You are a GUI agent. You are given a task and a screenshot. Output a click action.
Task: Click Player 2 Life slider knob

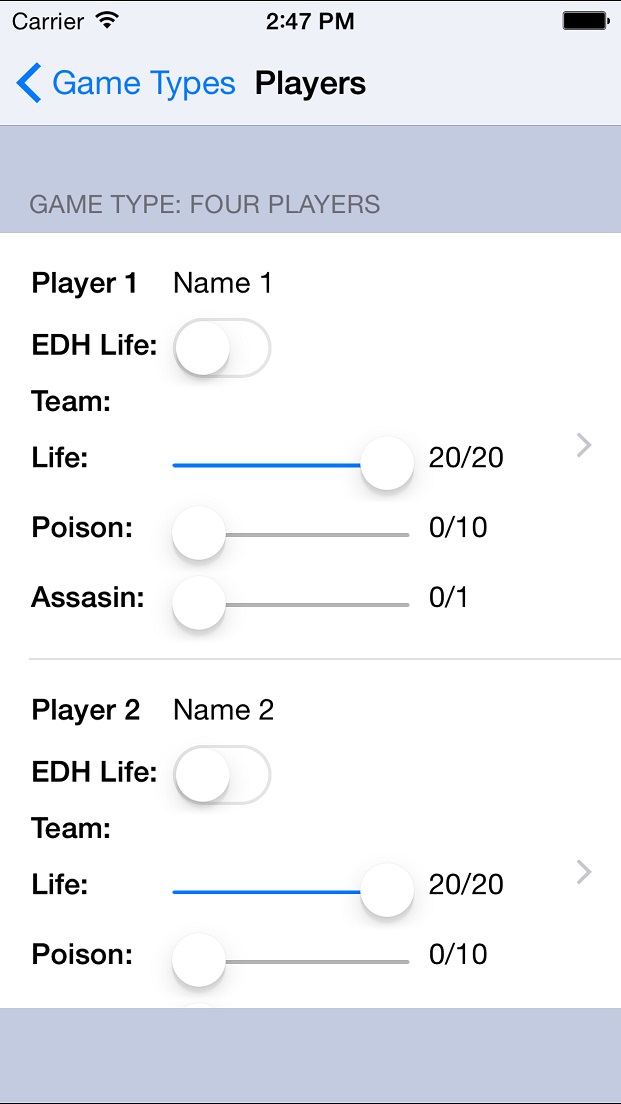click(387, 890)
